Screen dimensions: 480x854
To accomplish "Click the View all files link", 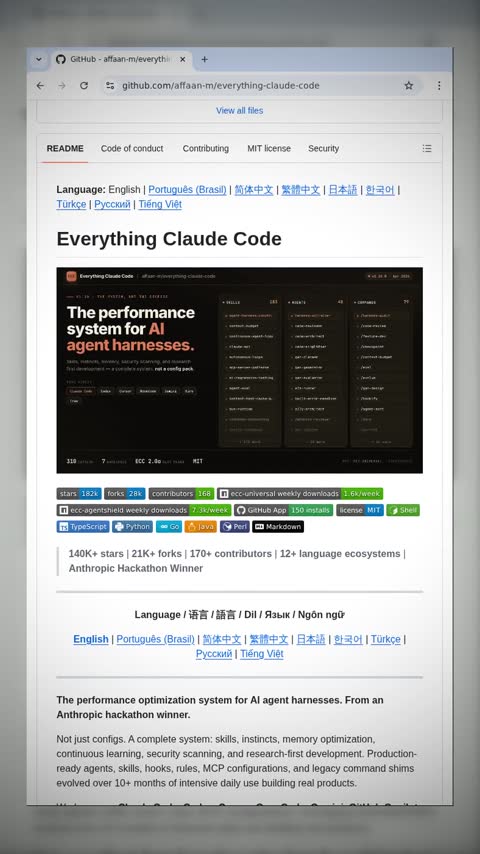I will coord(240,111).
